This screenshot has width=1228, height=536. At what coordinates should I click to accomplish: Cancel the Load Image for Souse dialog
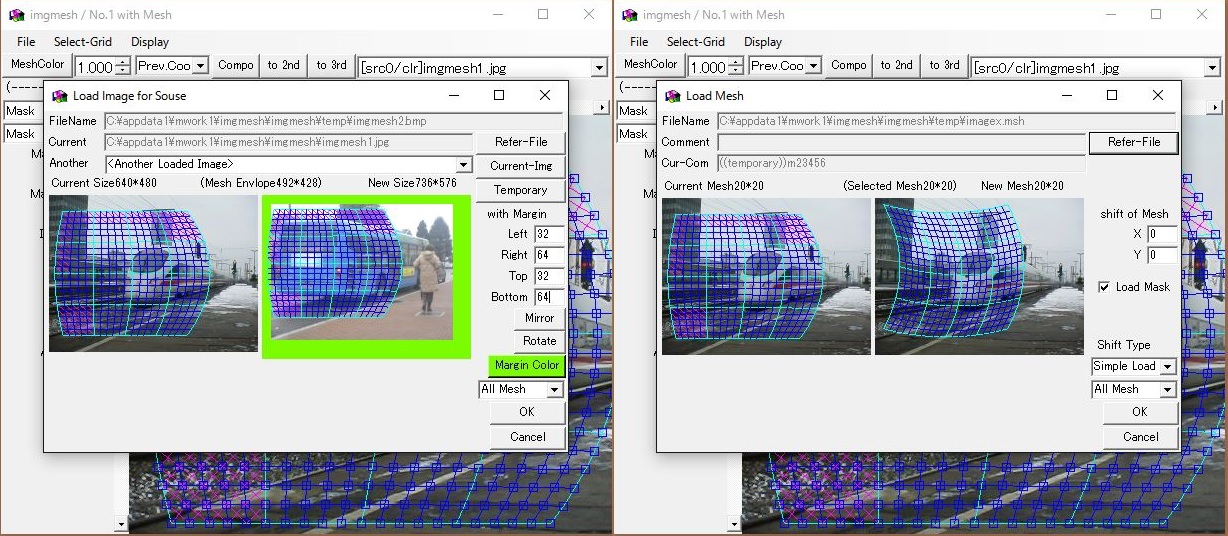(x=527, y=437)
